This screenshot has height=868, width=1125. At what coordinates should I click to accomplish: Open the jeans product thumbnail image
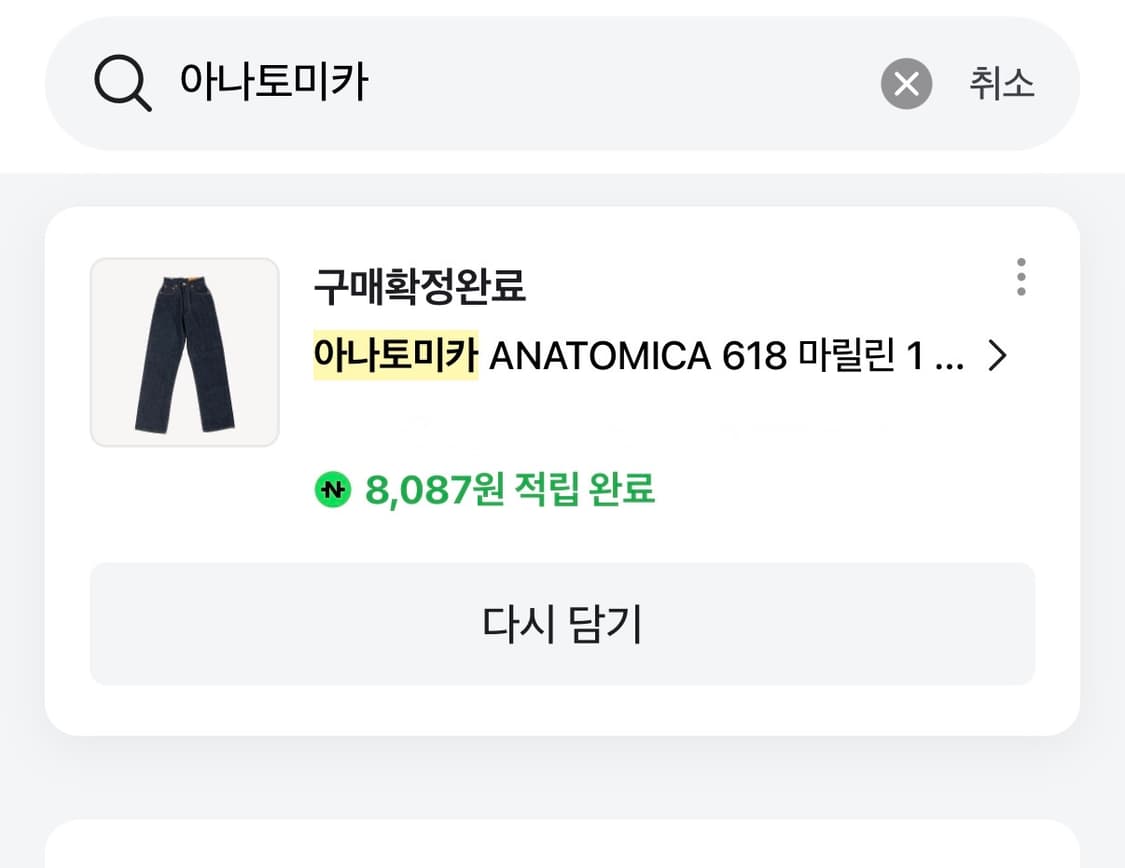click(x=184, y=352)
